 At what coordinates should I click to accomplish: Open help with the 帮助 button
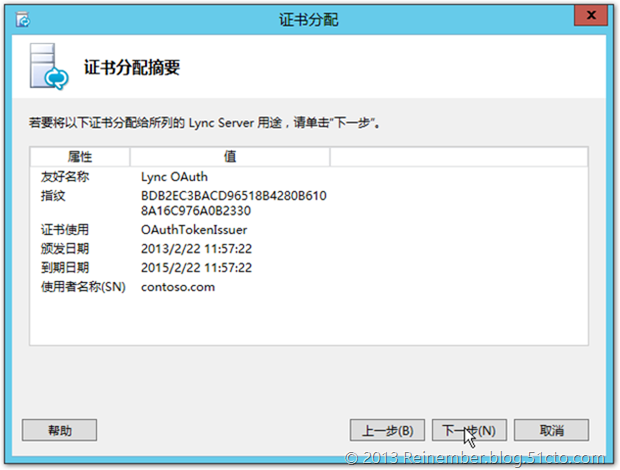point(59,430)
